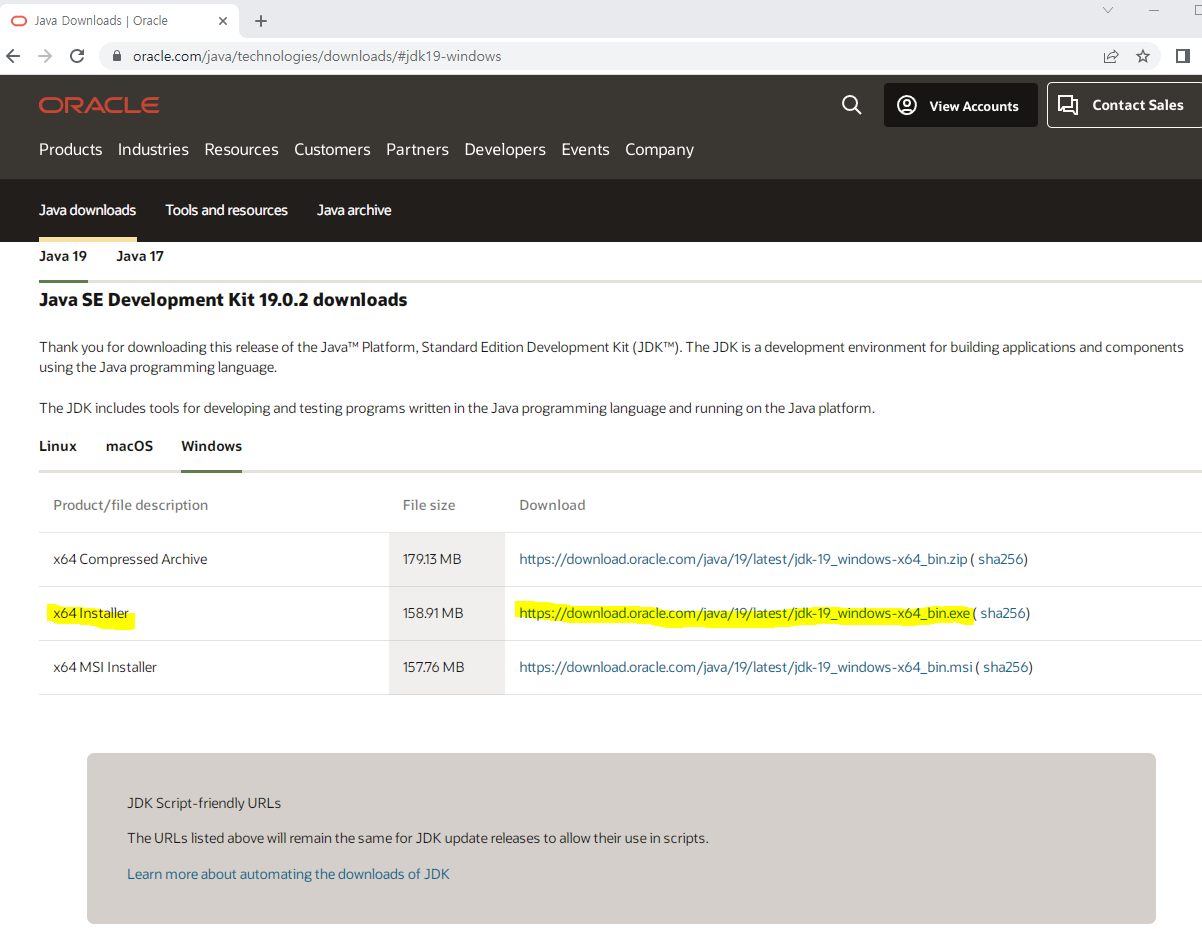Click the site lock icon in address bar
The image size is (1202, 929).
117,56
